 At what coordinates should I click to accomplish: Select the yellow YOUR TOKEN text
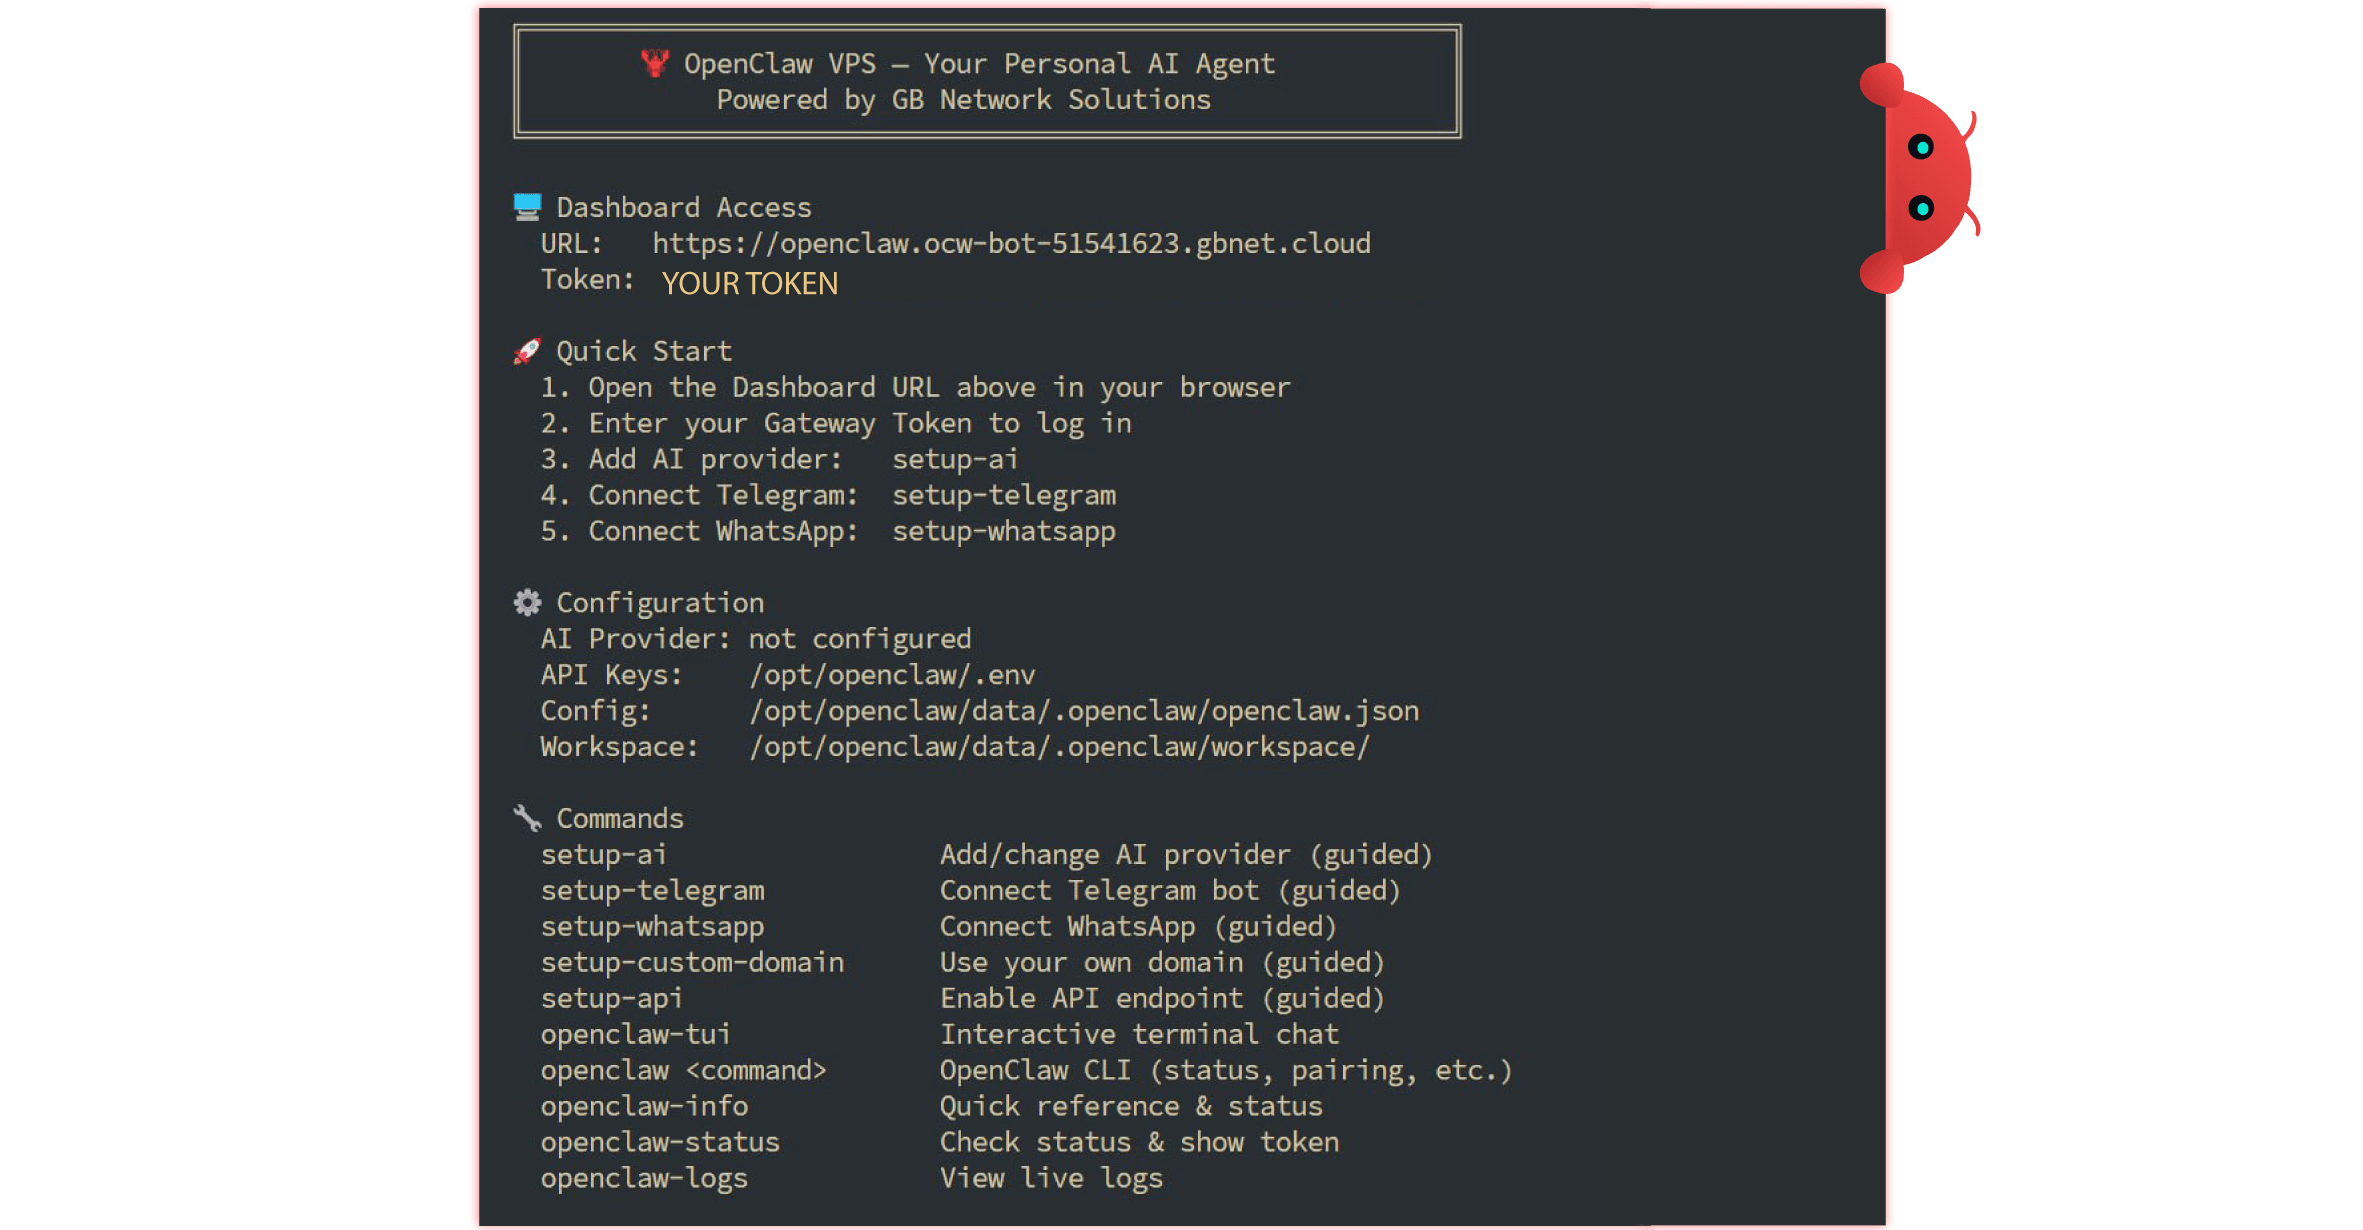click(x=750, y=284)
